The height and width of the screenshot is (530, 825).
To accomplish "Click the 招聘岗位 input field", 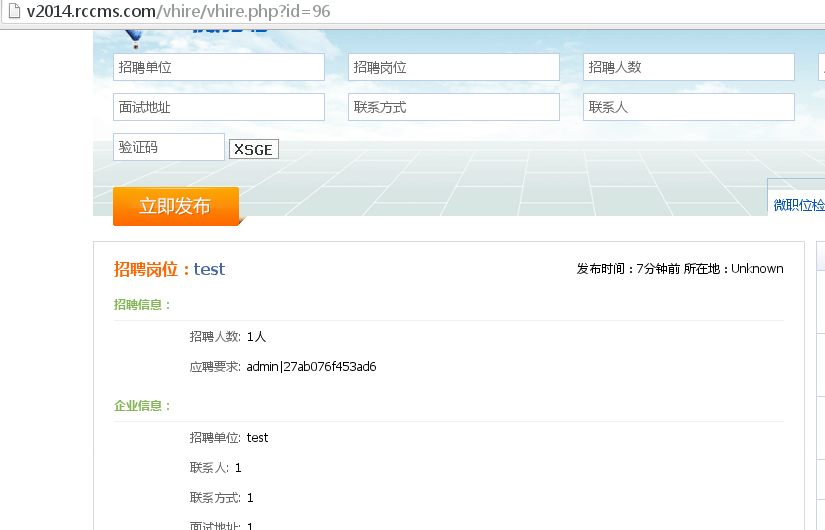I will pyautogui.click(x=454, y=67).
